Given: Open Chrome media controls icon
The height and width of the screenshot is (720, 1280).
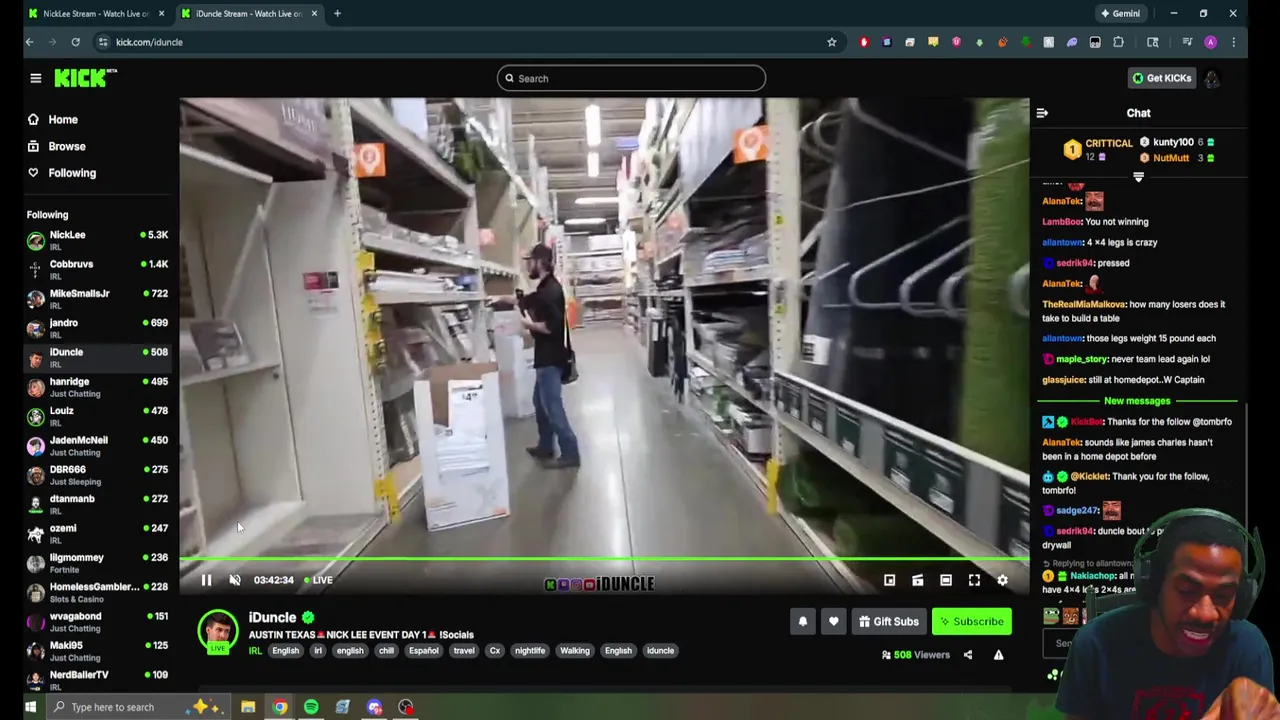Looking at the screenshot, I should 1187,42.
